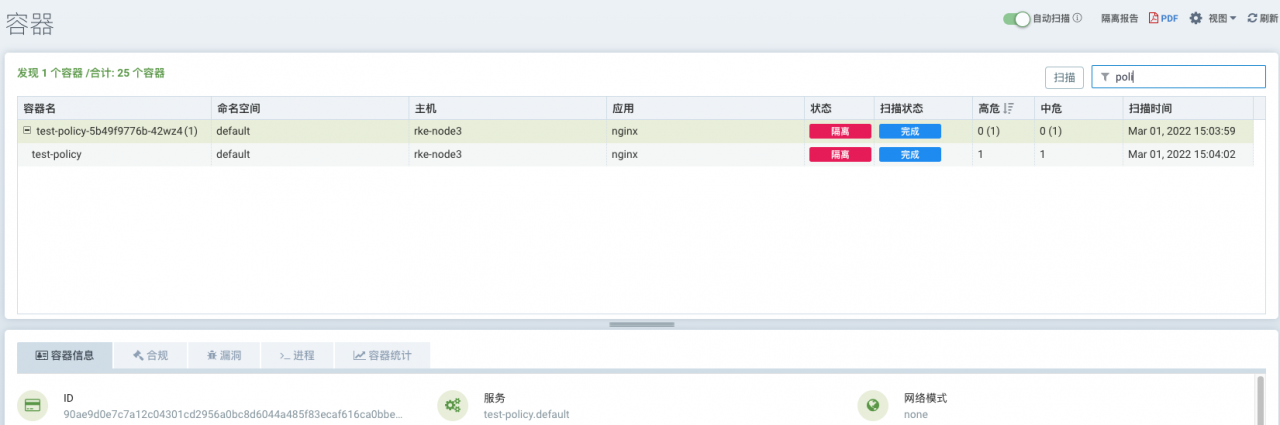
Task: Click the ID card icon
Action: (33, 405)
